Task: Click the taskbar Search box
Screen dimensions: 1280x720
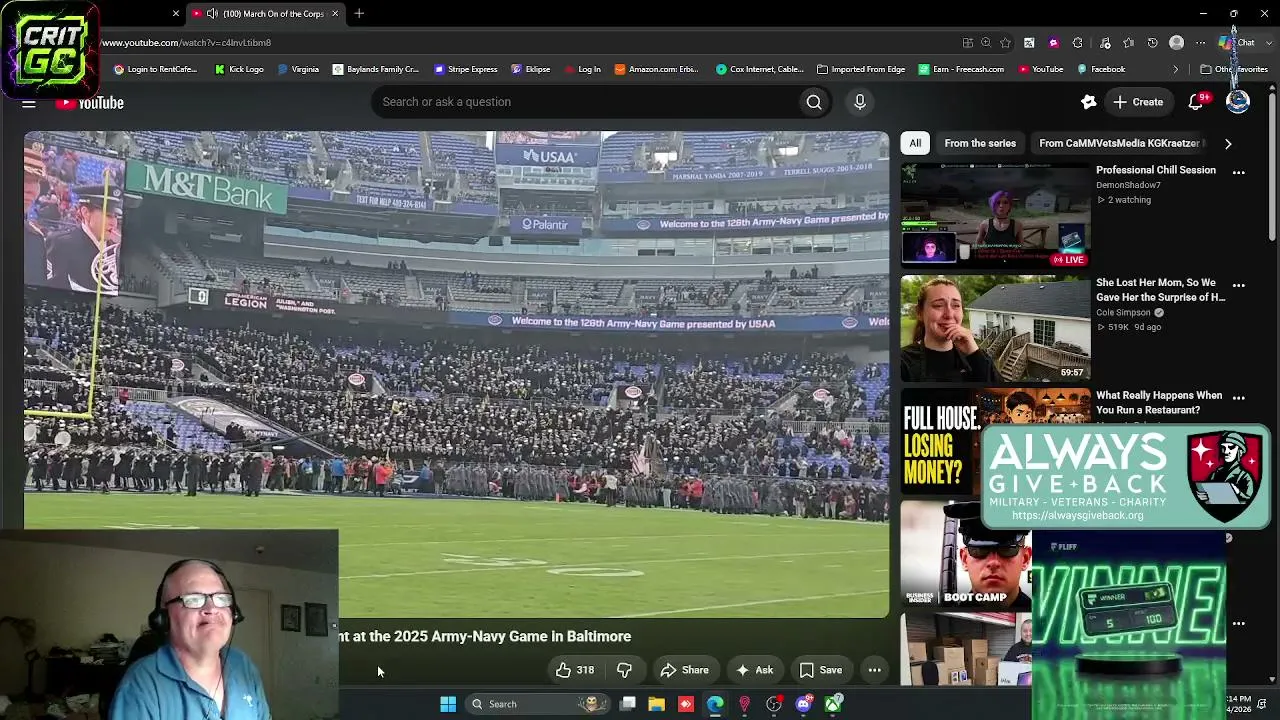Action: point(538,704)
